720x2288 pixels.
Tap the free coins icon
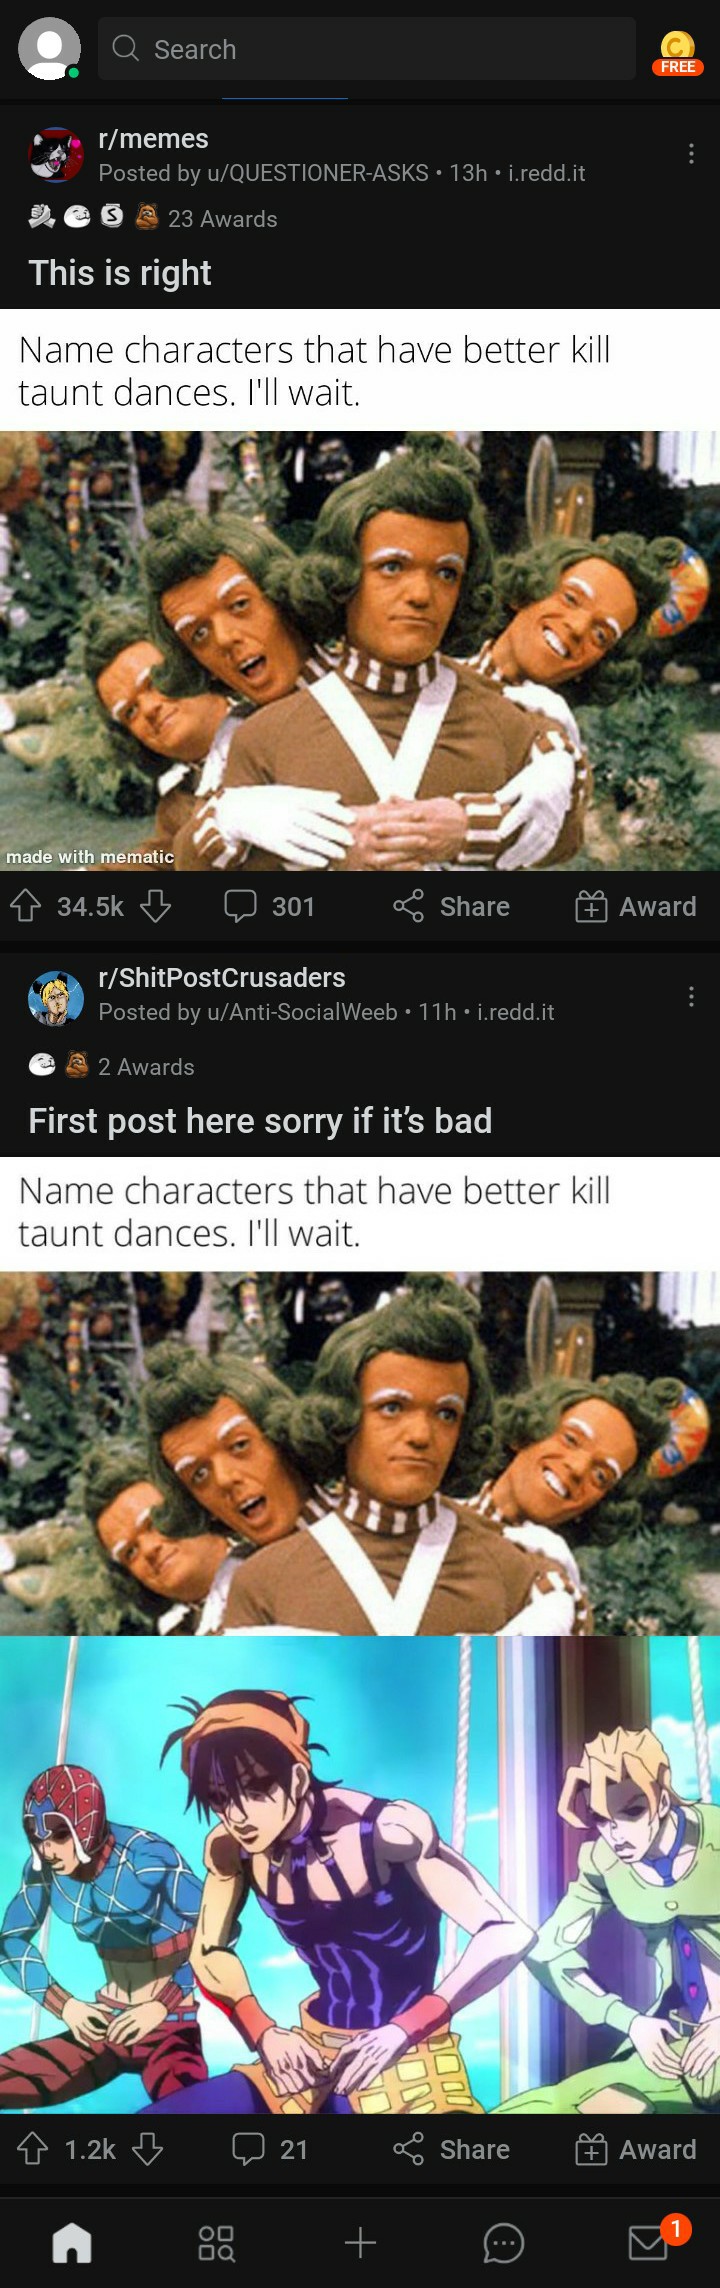point(677,52)
